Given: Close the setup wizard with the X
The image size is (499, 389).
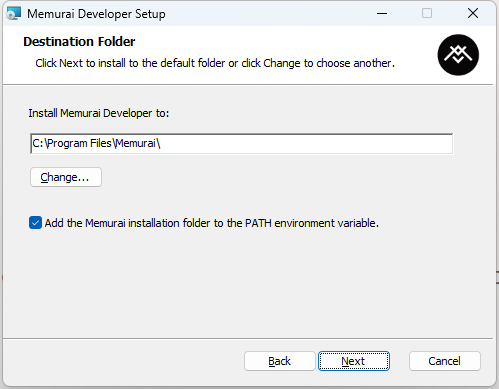Looking at the screenshot, I should 473,13.
